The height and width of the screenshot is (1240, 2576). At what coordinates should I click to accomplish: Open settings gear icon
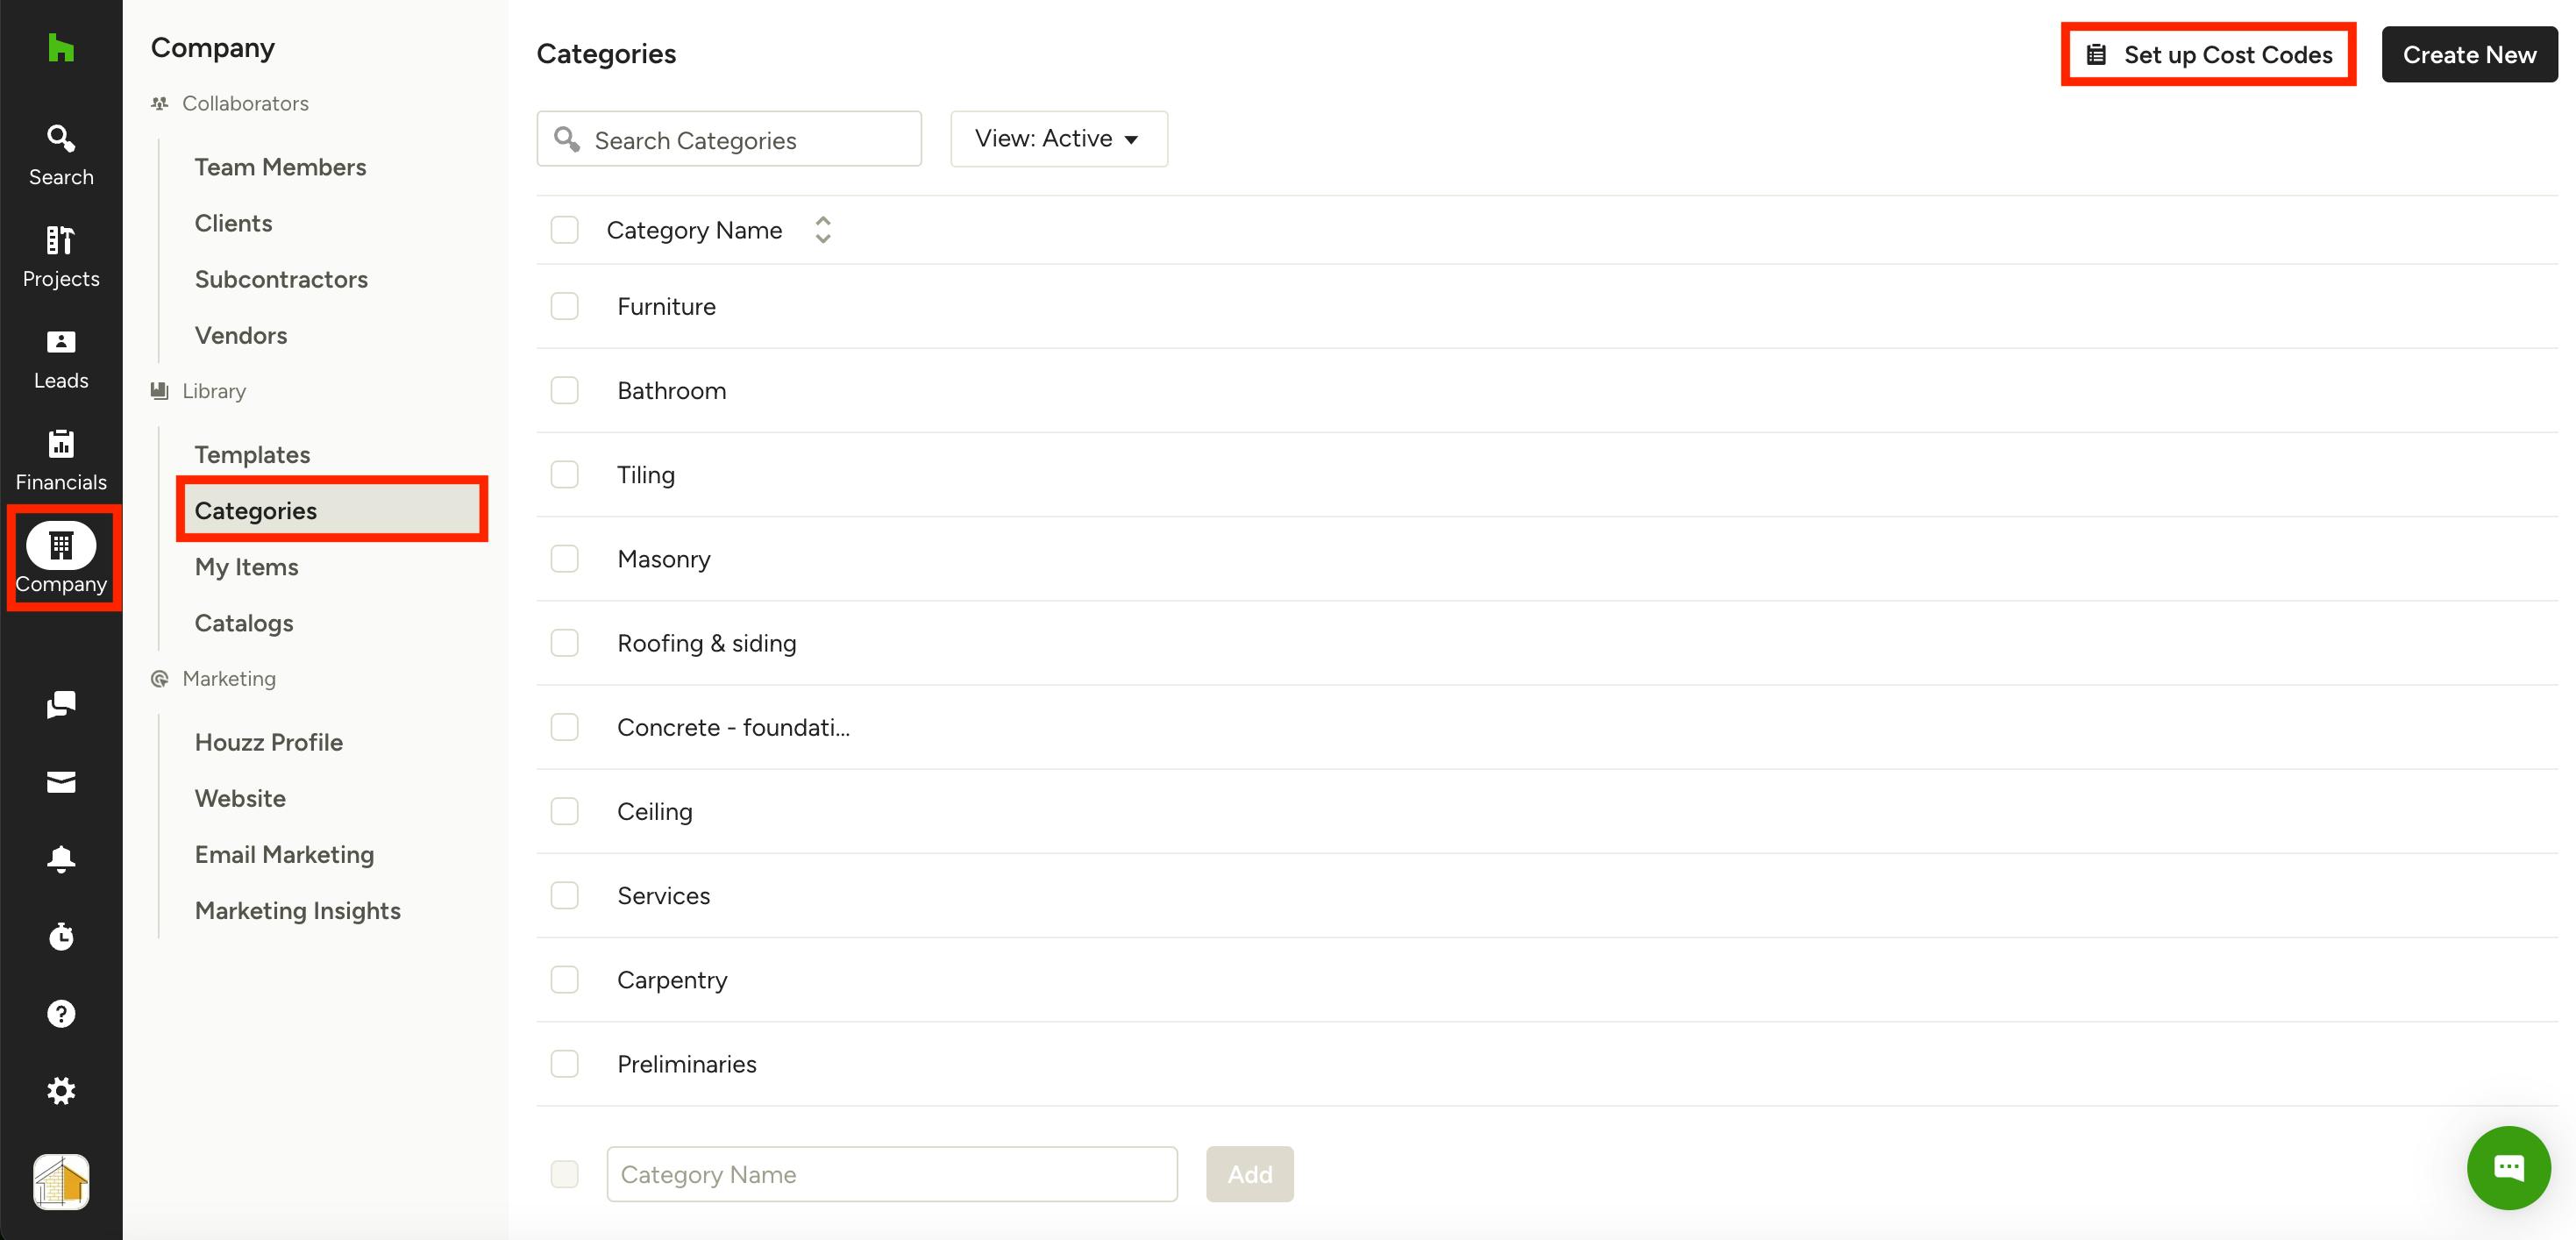point(61,1091)
